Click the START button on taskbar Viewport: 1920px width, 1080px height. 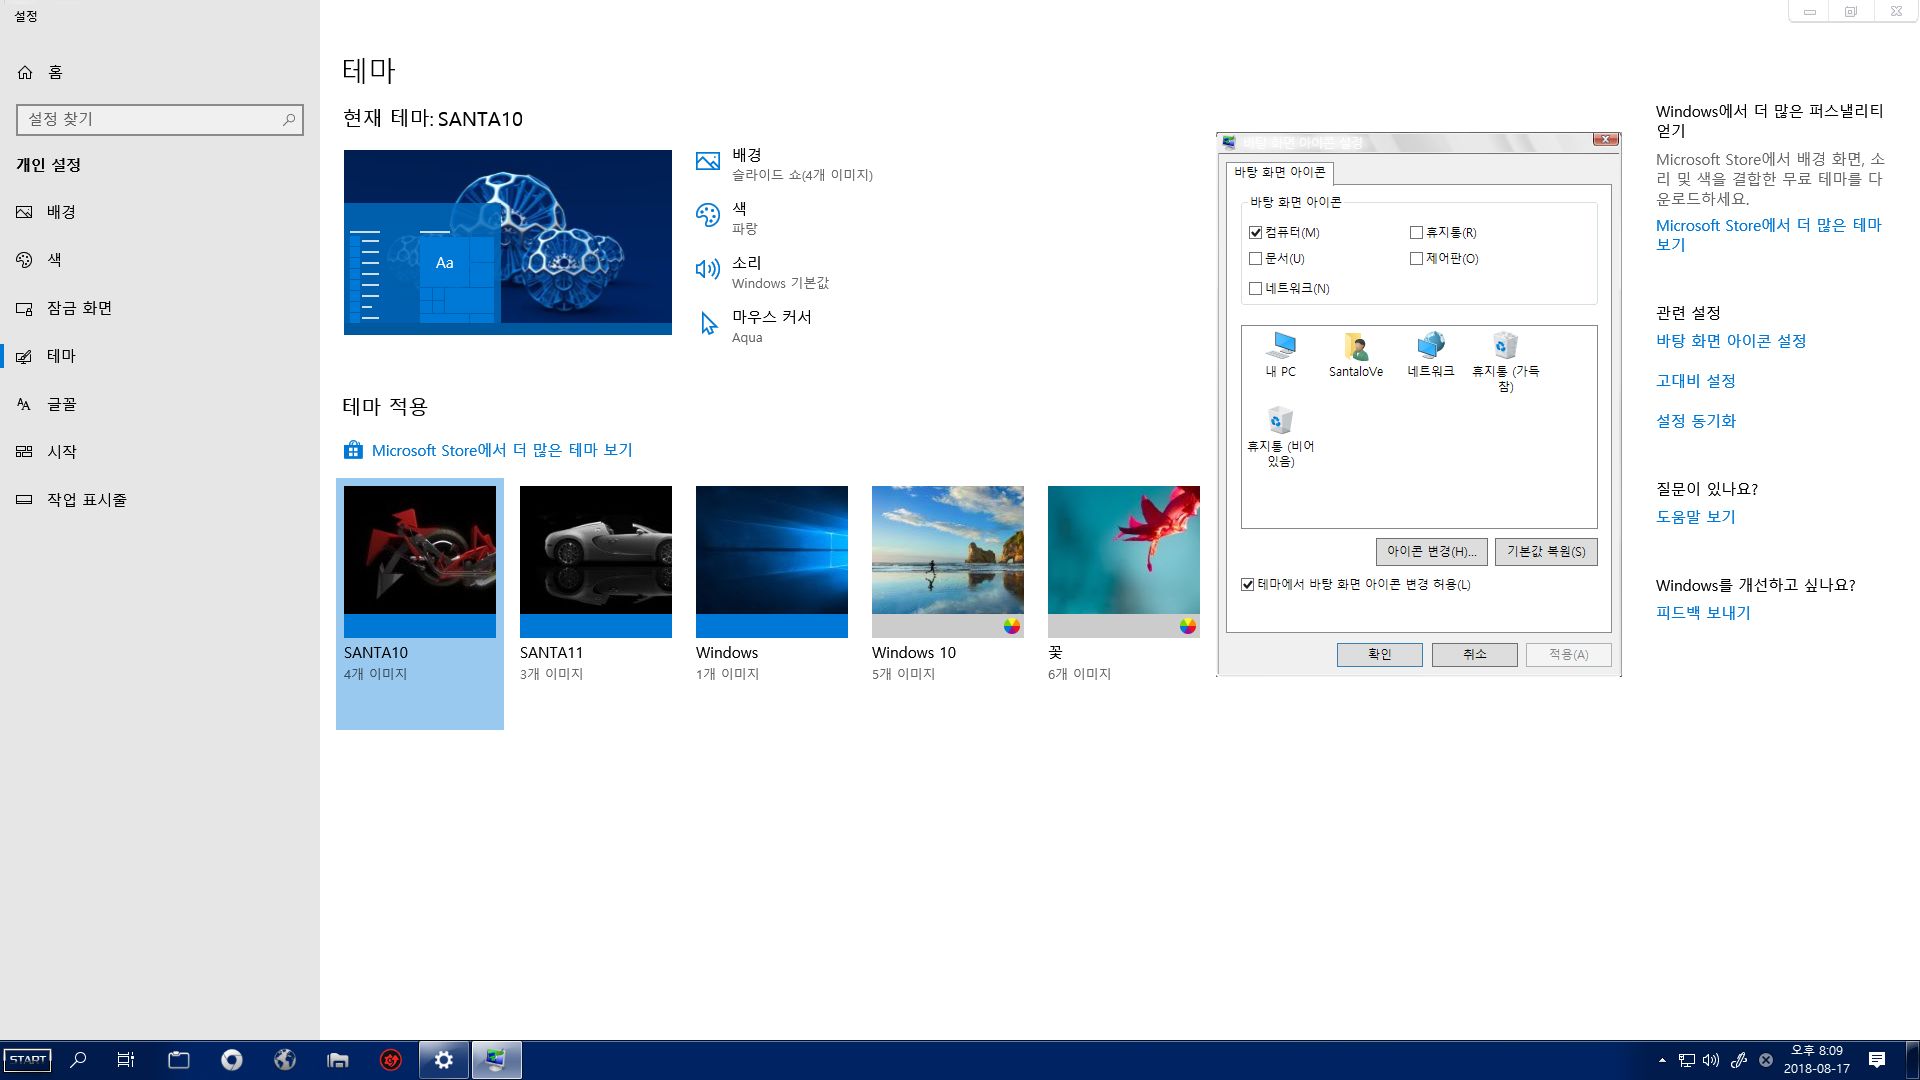tap(27, 1060)
